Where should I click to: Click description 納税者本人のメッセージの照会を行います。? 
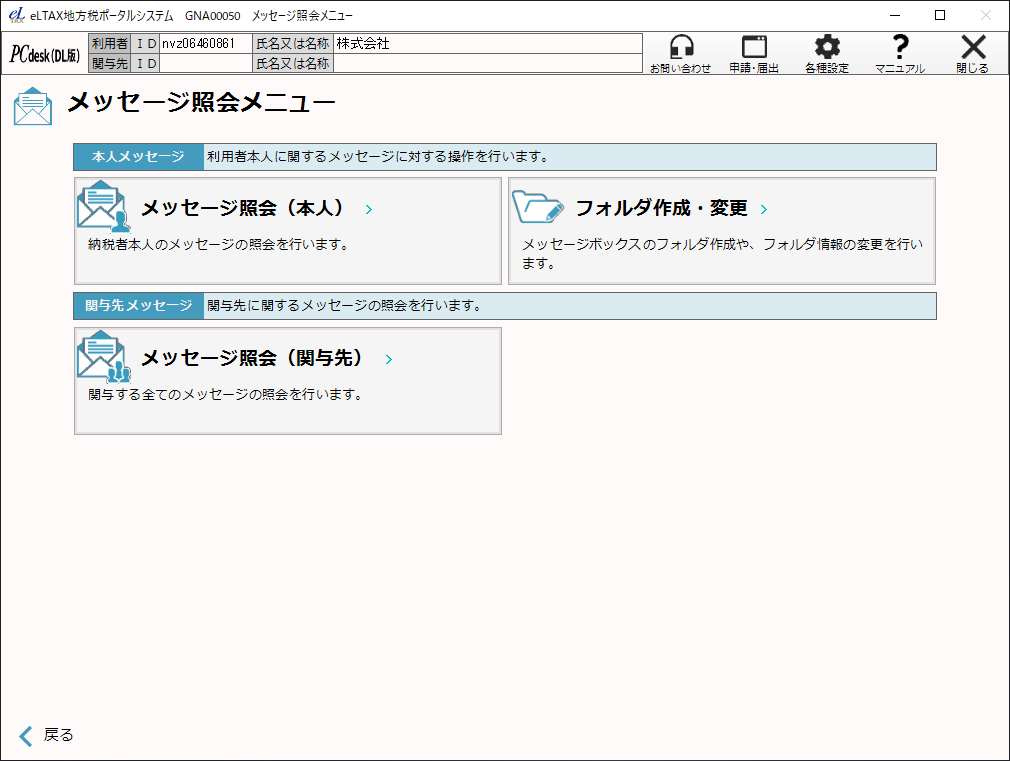click(x=218, y=244)
